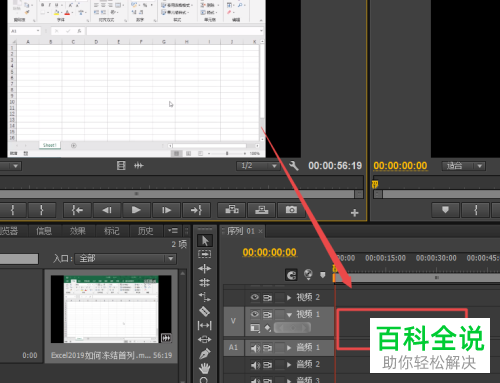This screenshot has height=383, width=500.
Task: Open the source monitor button editor plus
Action: (x=355, y=213)
